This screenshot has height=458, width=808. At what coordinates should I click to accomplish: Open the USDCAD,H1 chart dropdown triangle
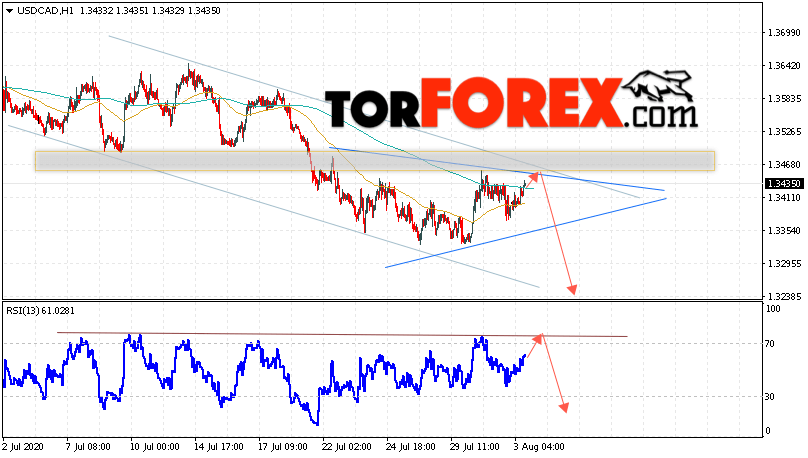tap(9, 11)
